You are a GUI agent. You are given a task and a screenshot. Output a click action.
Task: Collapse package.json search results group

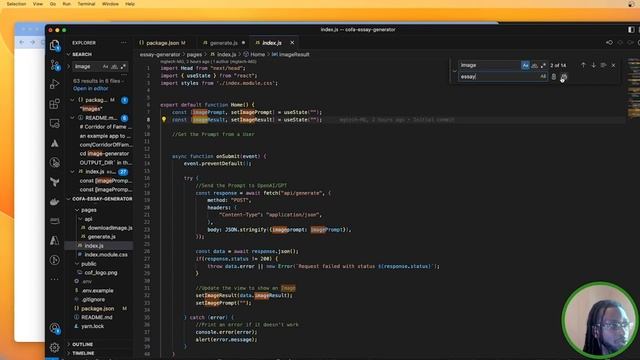pyautogui.click(x=72, y=100)
